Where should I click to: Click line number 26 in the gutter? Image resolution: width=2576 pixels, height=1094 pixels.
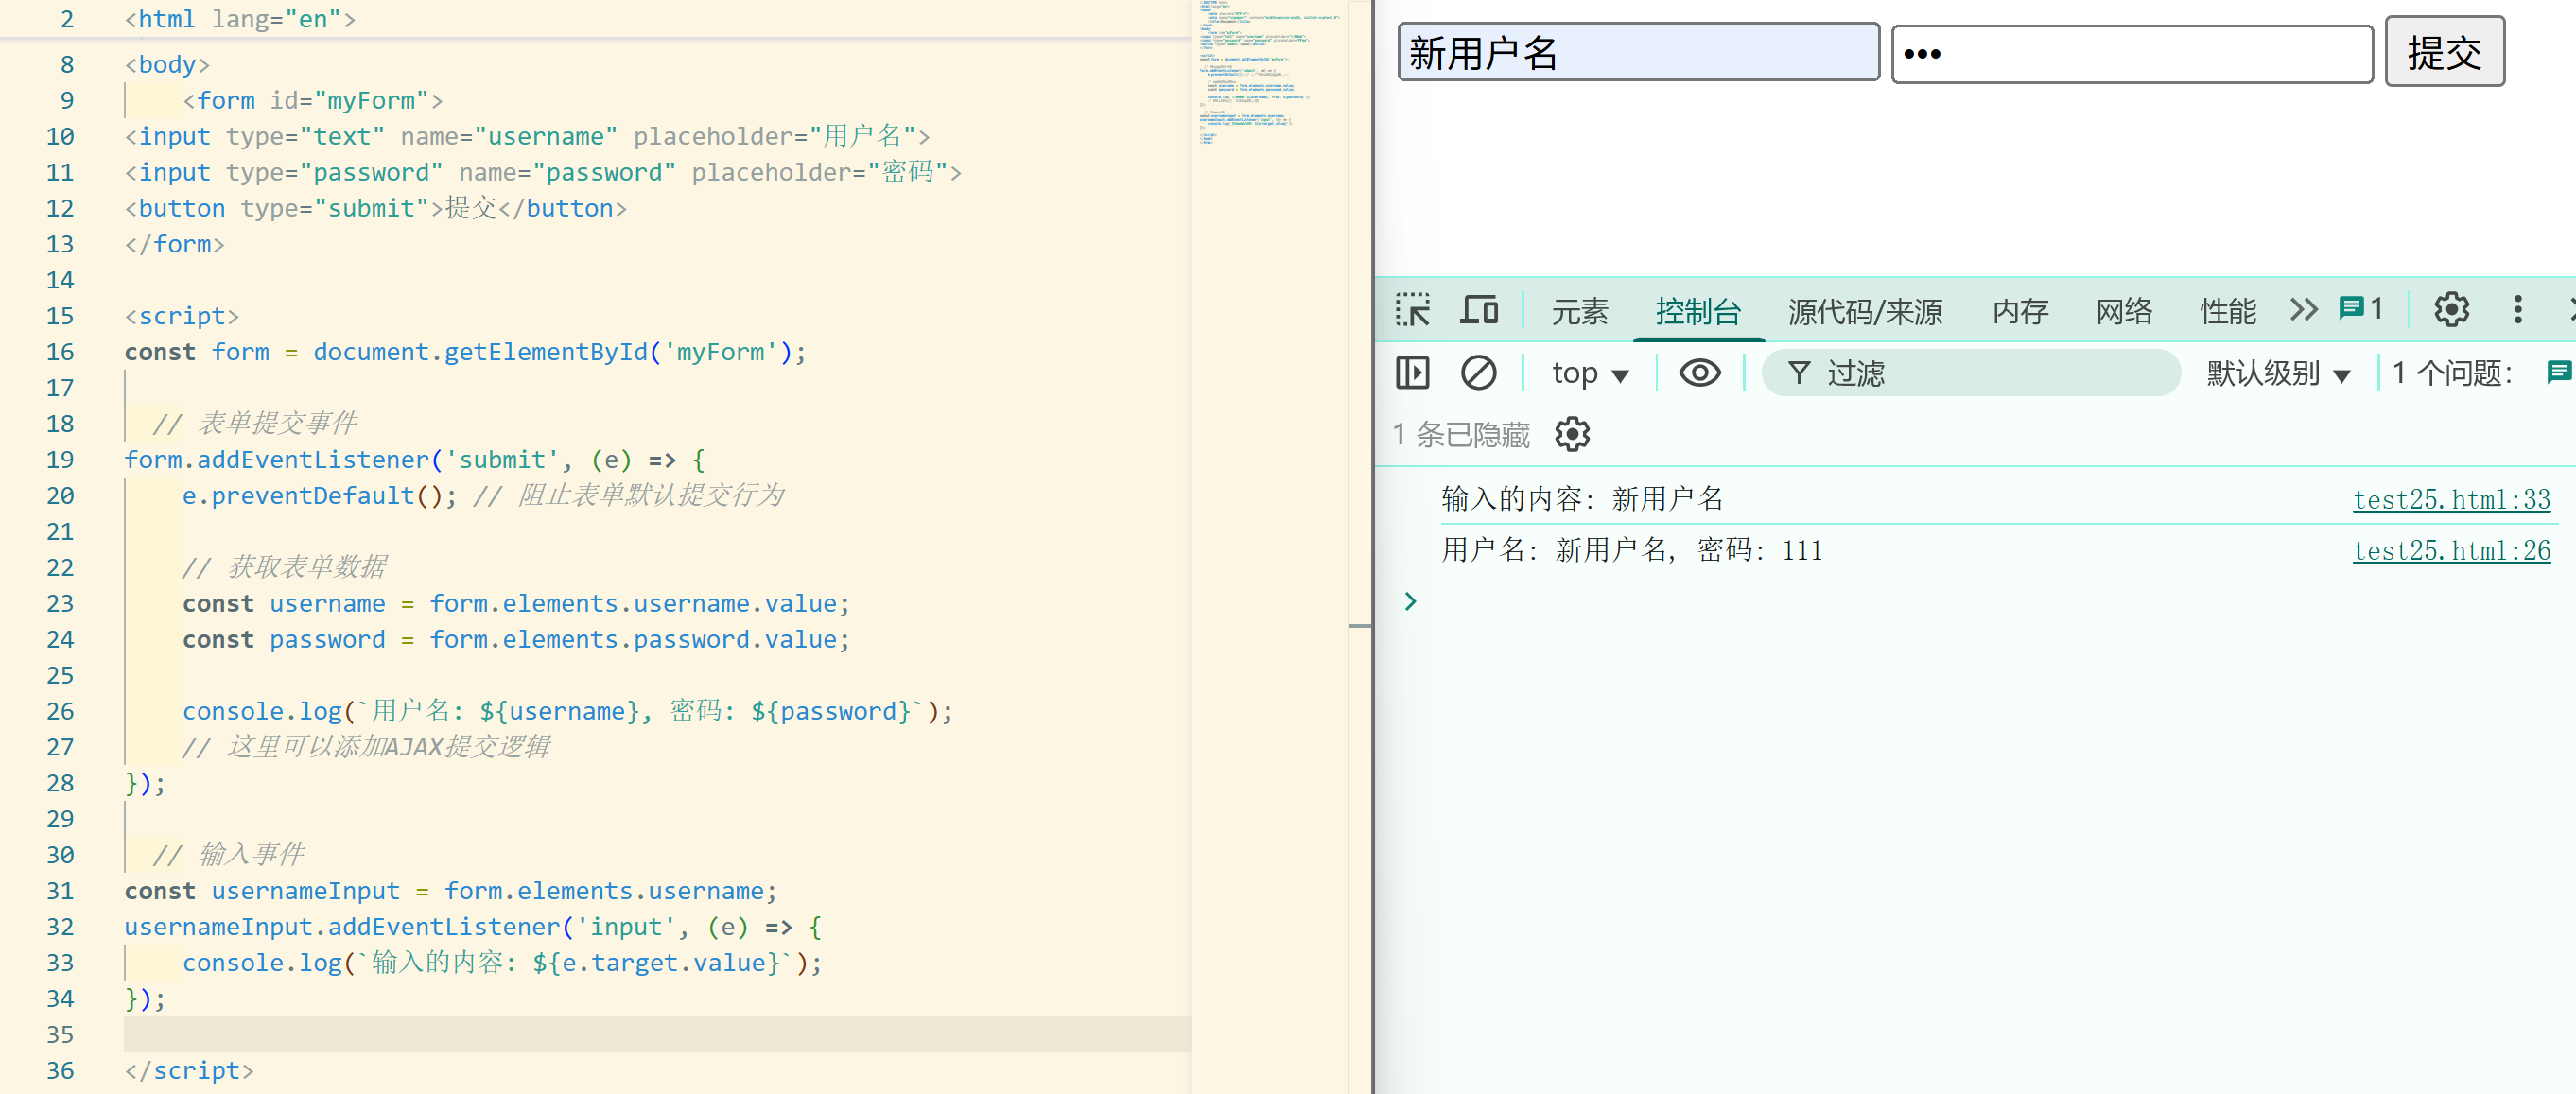click(60, 711)
